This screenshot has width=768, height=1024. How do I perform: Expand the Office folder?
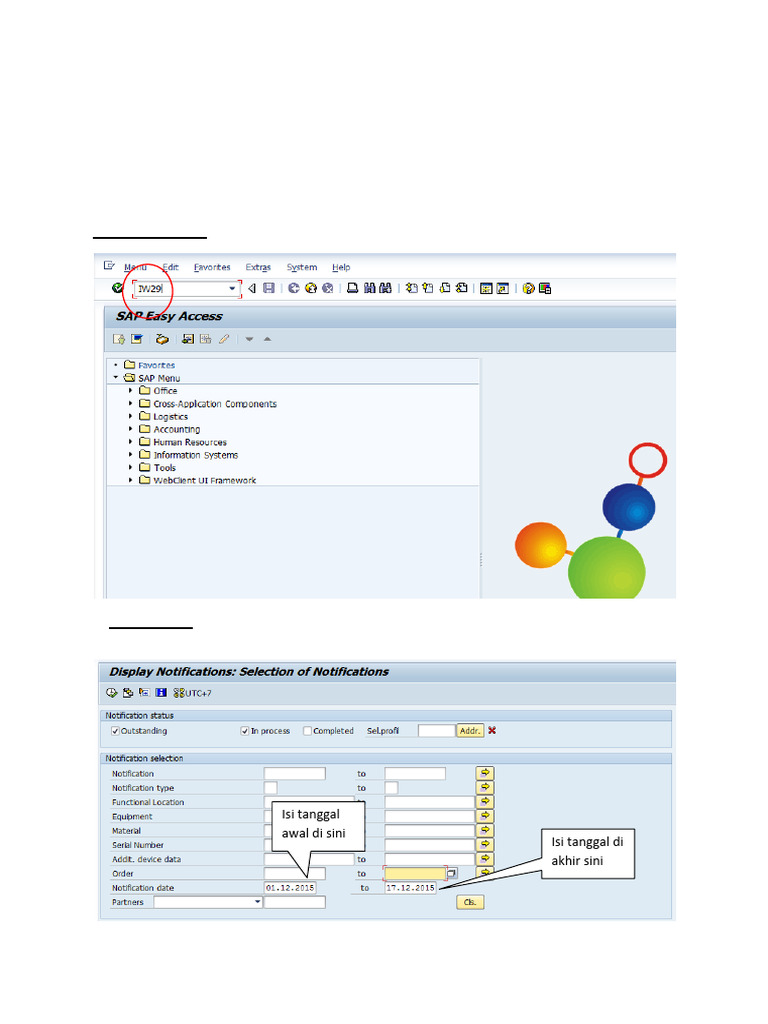click(x=131, y=391)
